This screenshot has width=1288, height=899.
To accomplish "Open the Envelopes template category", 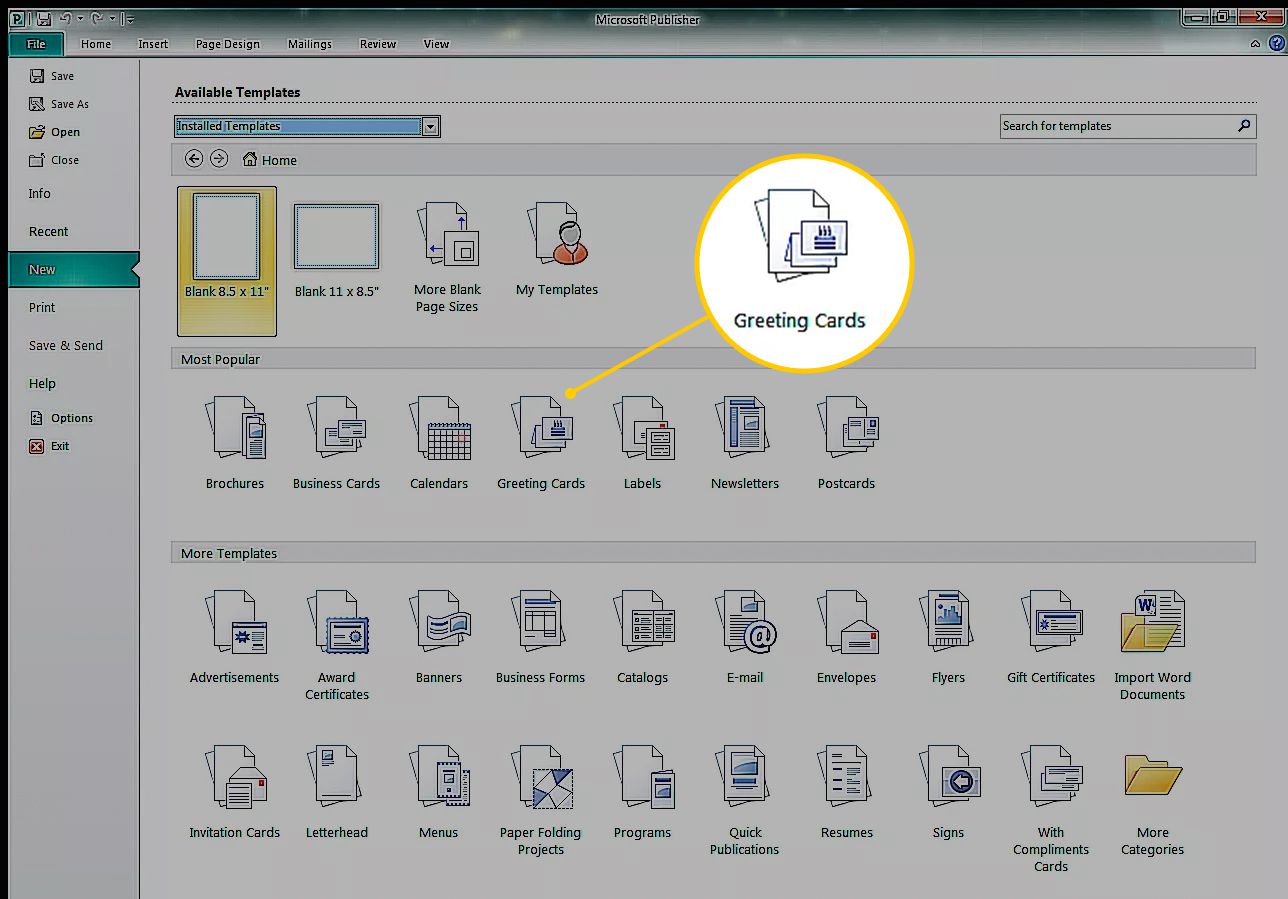I will coord(847,636).
